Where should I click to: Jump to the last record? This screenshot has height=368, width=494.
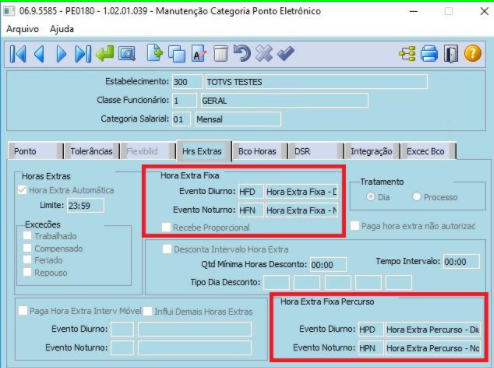pos(83,54)
